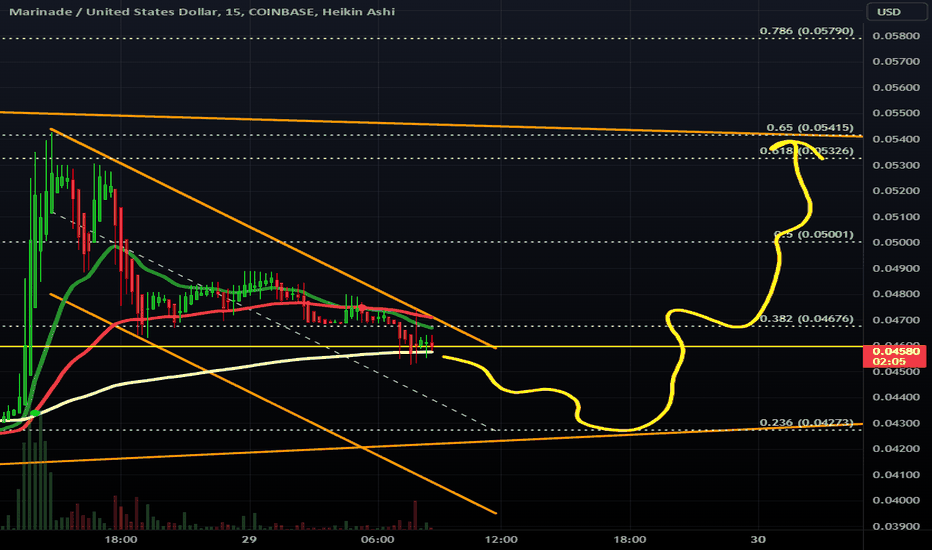Screen dimensions: 932x550
Task: Click the 0.04900 price axis label
Action: 896,268
